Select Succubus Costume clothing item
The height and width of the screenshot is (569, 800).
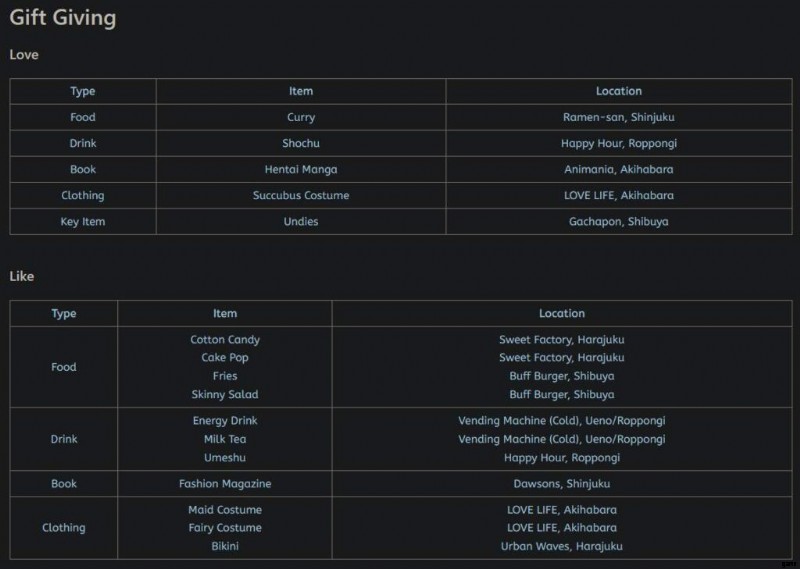[301, 196]
